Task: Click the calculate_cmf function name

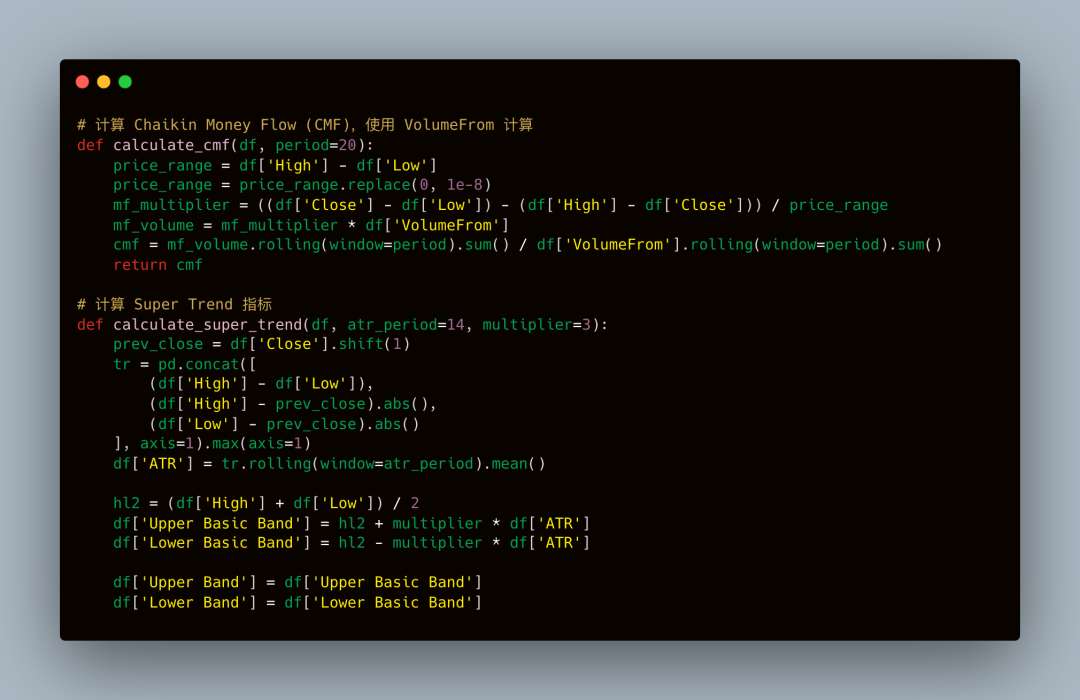Action: (x=172, y=145)
